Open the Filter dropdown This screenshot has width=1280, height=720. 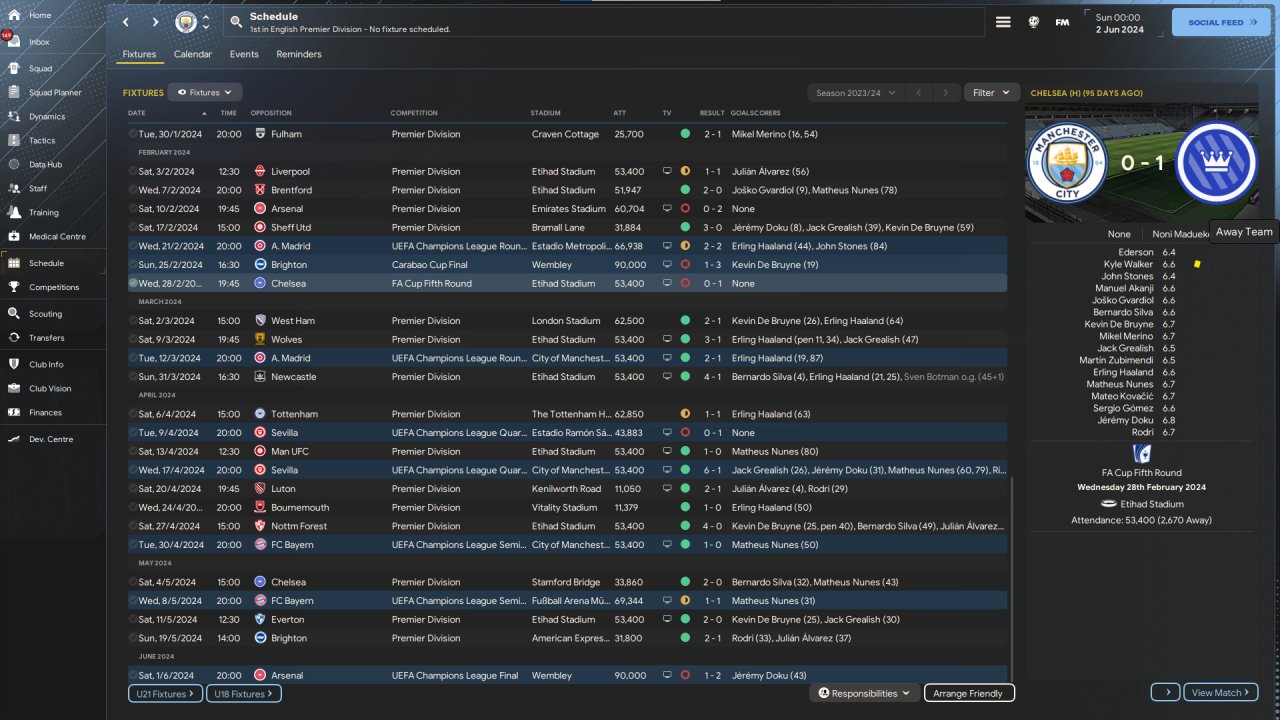(x=992, y=92)
